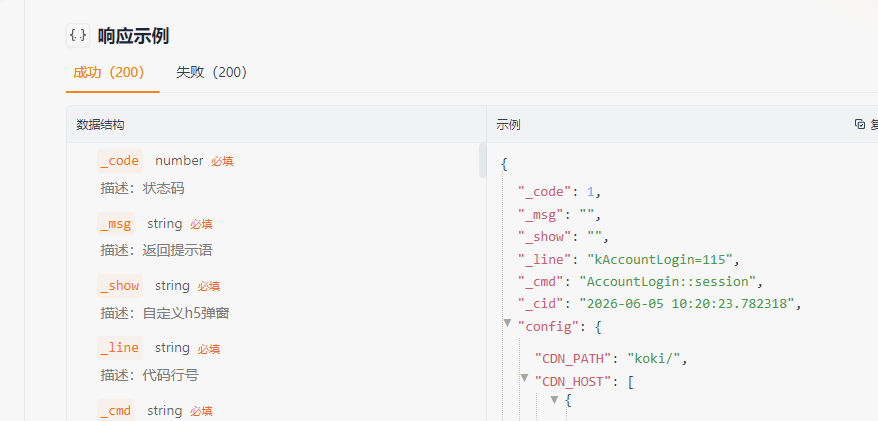Image resolution: width=878 pixels, height=421 pixels.
Task: Collapse the "config" JSON node
Action: pyautogui.click(x=507, y=323)
